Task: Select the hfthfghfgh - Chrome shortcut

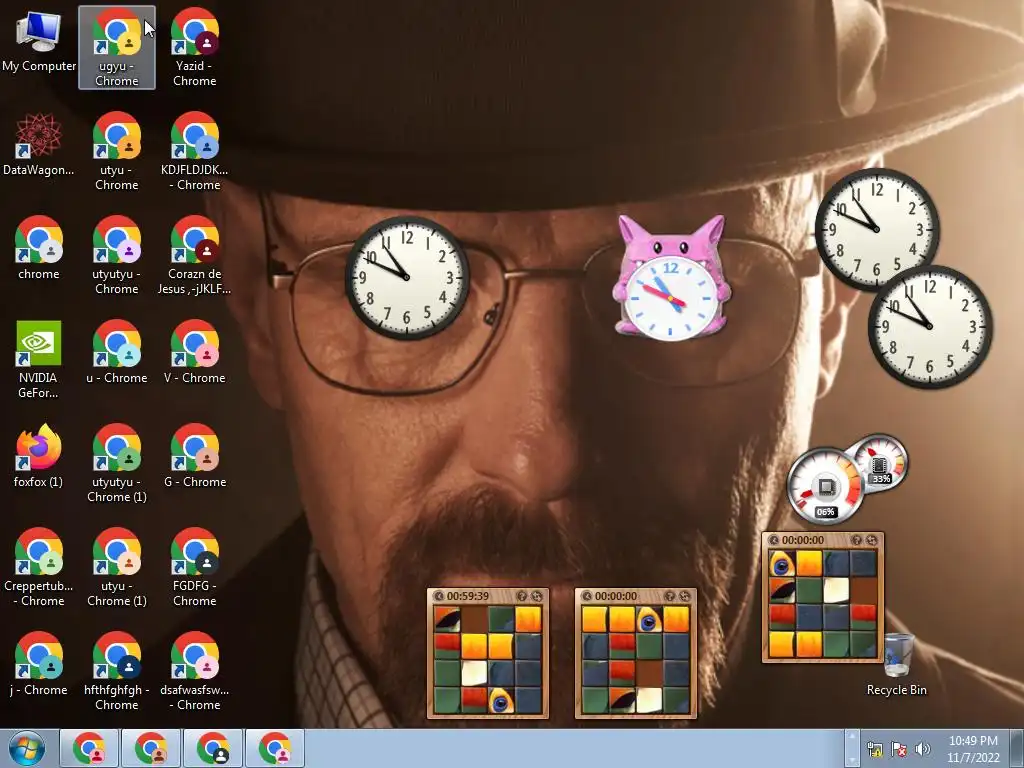Action: coord(117,671)
